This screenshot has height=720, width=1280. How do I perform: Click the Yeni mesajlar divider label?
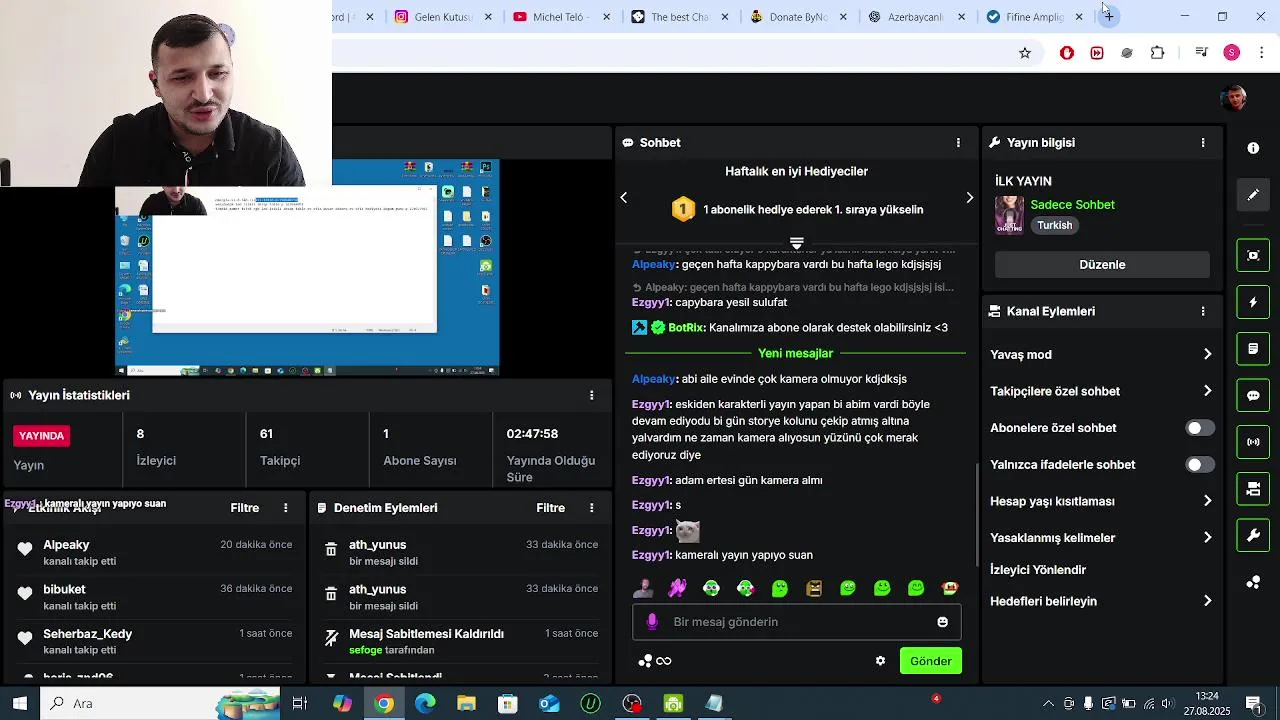795,354
